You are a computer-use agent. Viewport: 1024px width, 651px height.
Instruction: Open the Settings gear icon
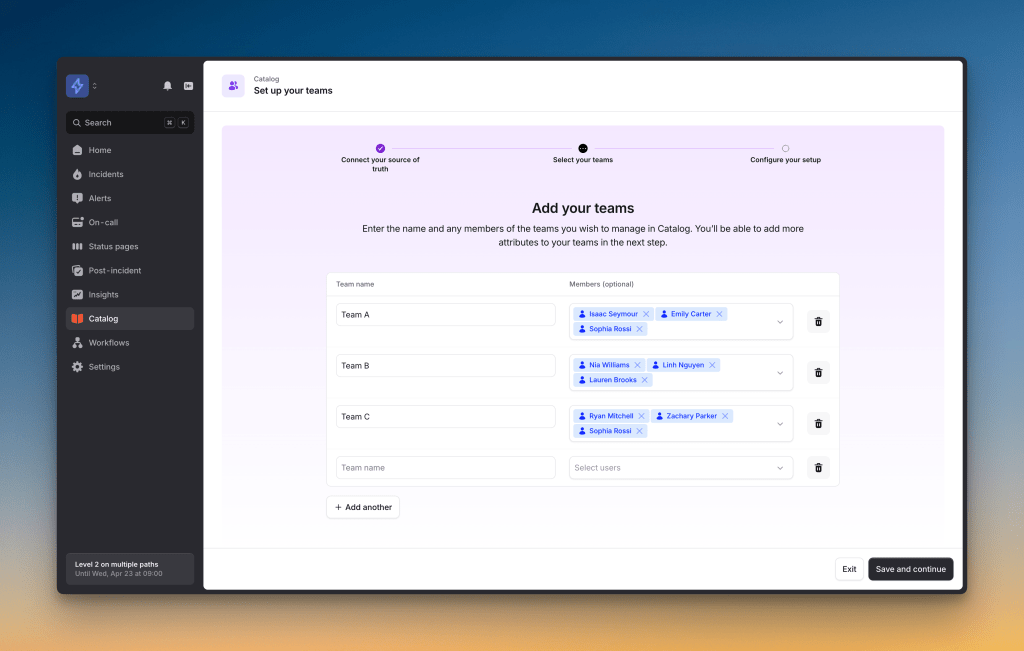(76, 366)
